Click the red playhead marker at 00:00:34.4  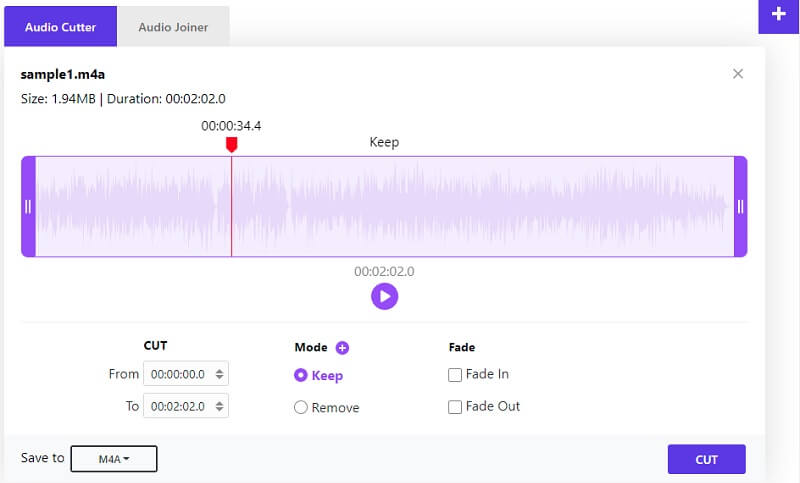[x=231, y=145]
